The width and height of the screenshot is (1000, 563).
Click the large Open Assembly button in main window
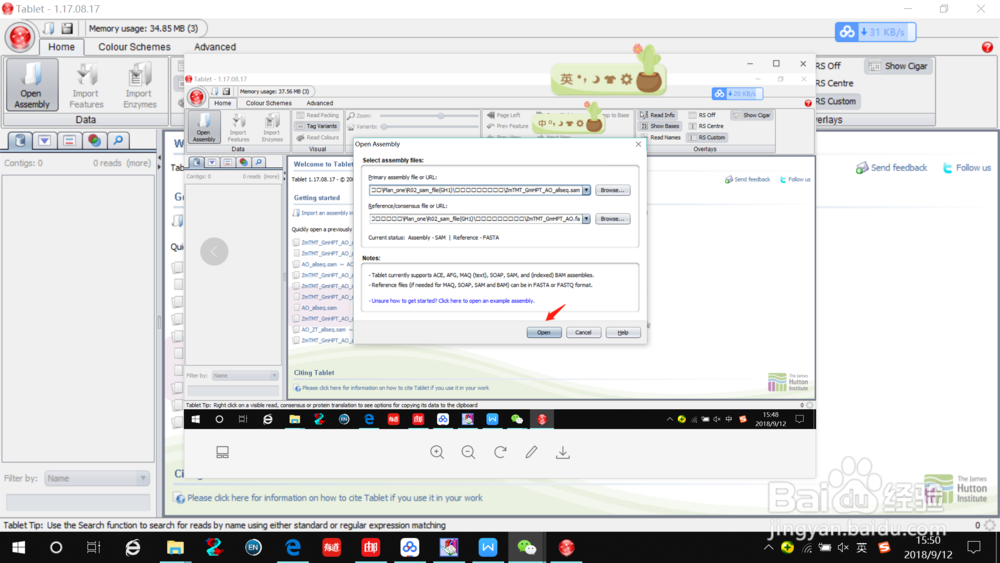pyautogui.click(x=31, y=85)
